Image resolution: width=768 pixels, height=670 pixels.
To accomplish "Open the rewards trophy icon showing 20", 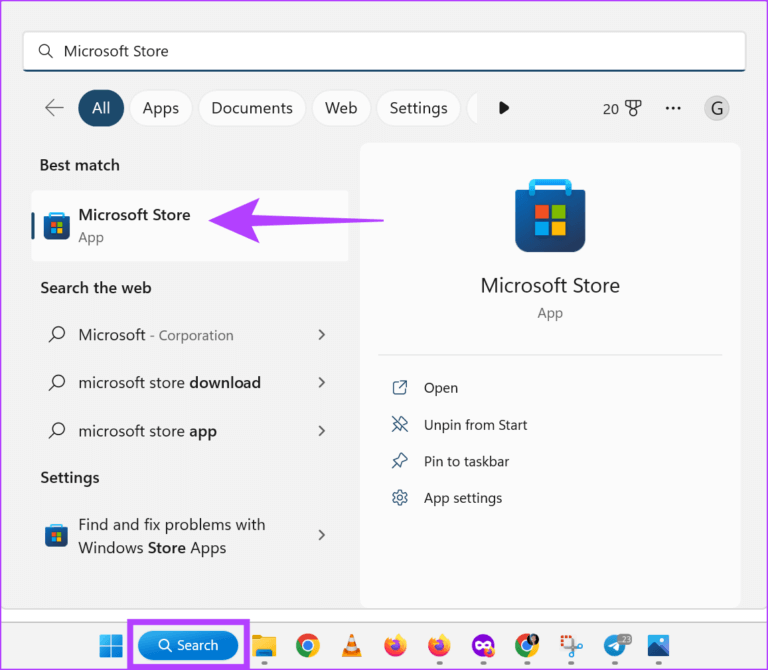I will [633, 108].
